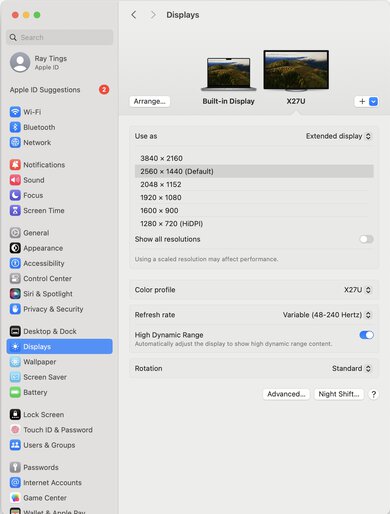Open Screen Saver icon
390x514 pixels.
15,377
